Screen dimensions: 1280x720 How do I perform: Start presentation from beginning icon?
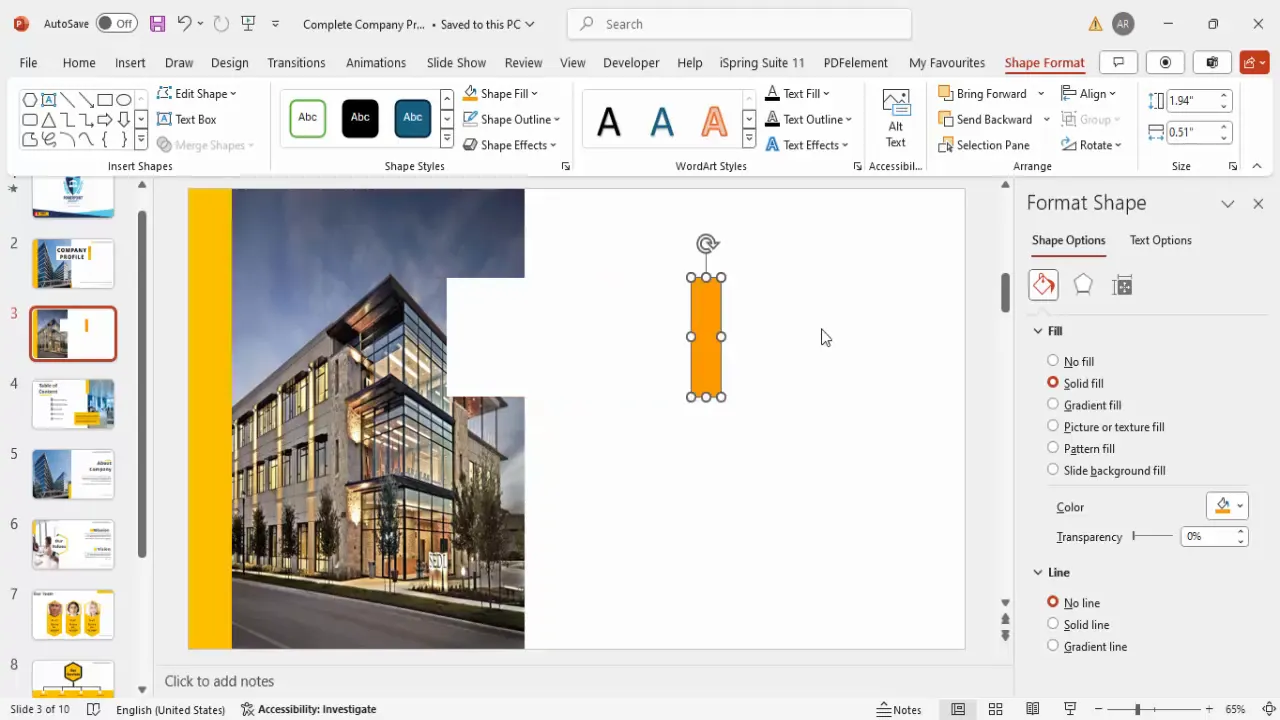point(248,23)
